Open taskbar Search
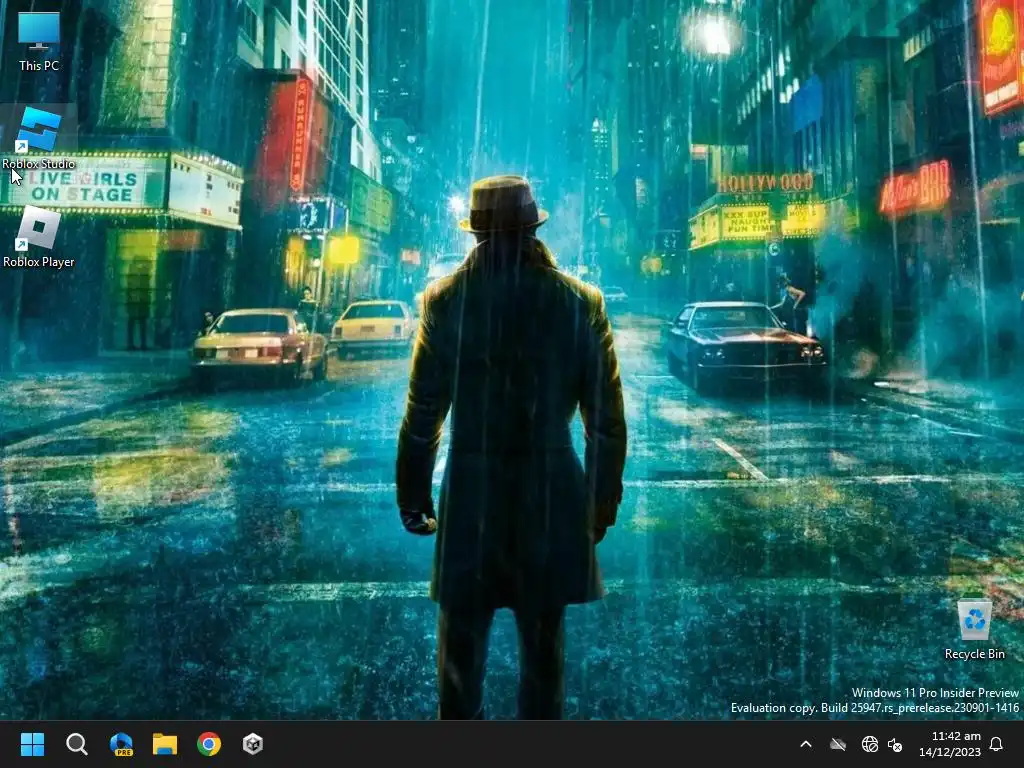 [76, 744]
